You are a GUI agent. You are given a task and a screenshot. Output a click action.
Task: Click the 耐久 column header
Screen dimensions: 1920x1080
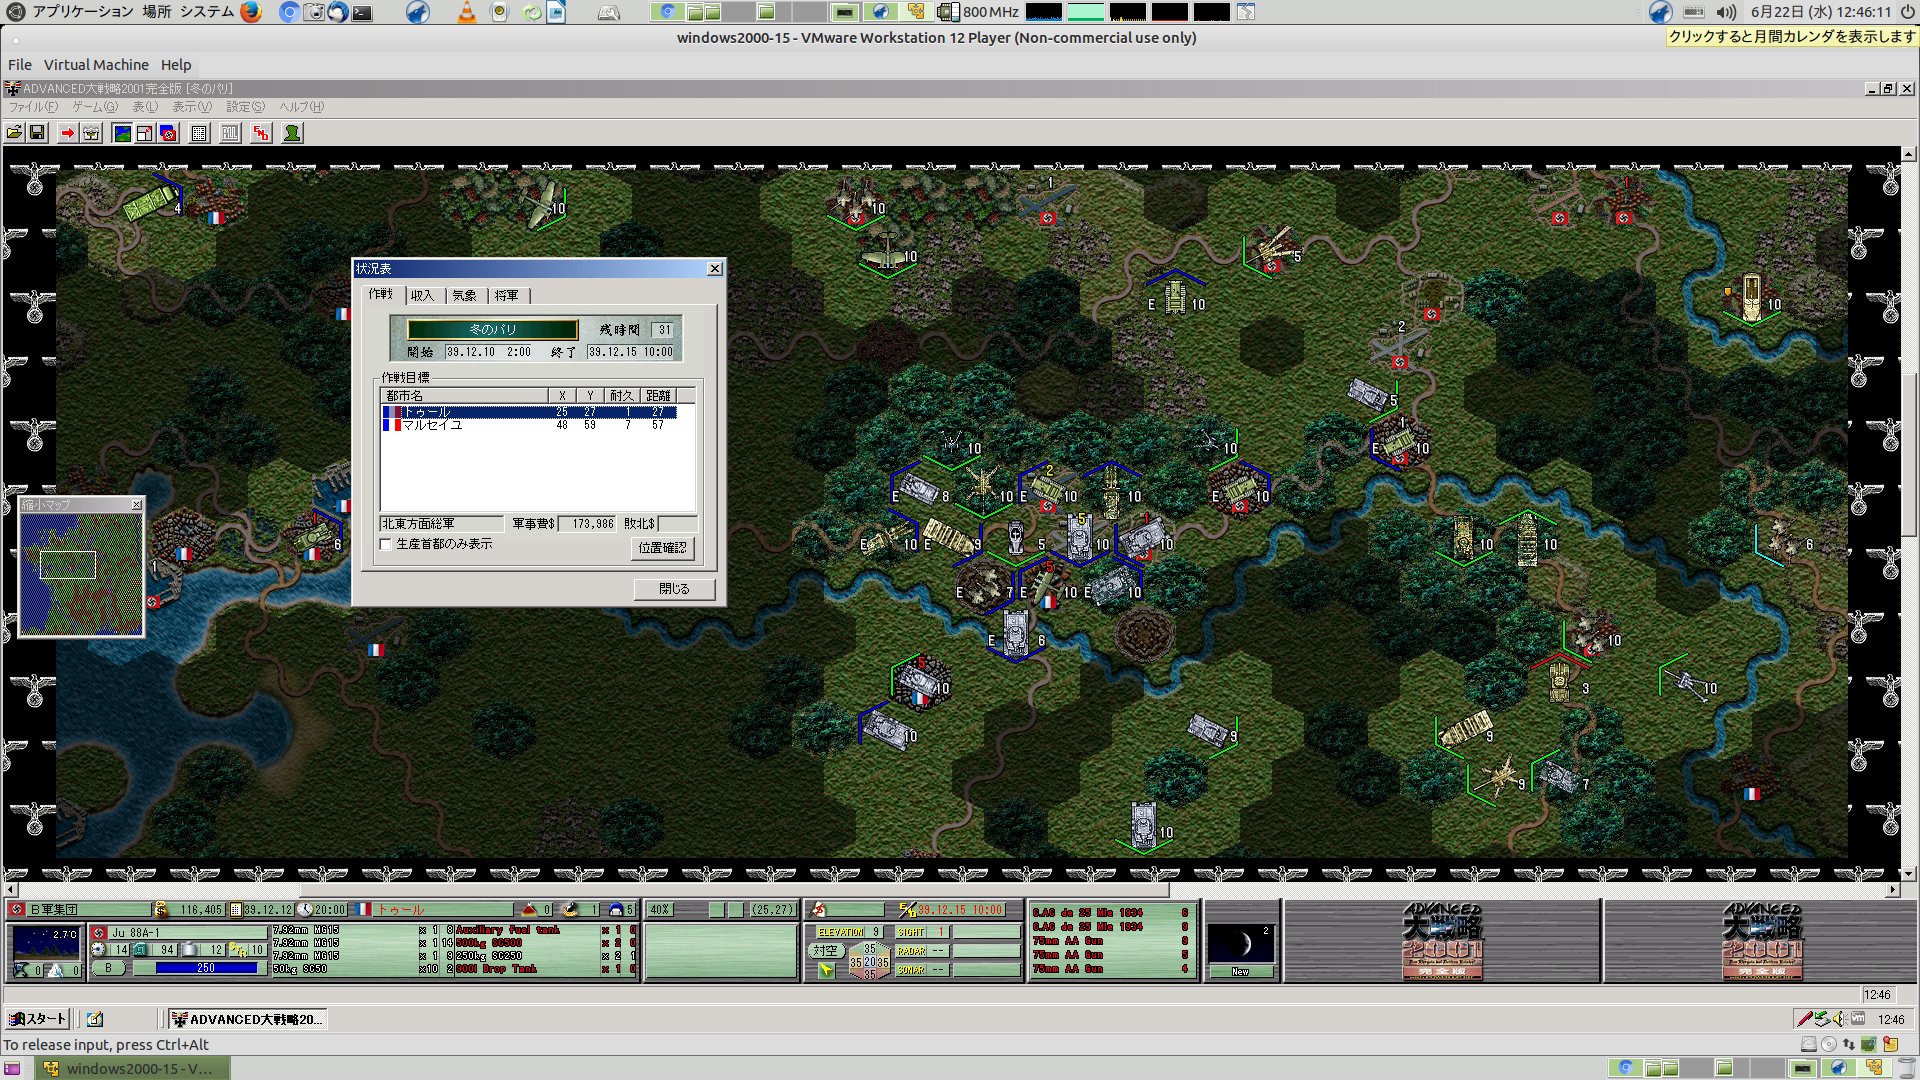[622, 396]
